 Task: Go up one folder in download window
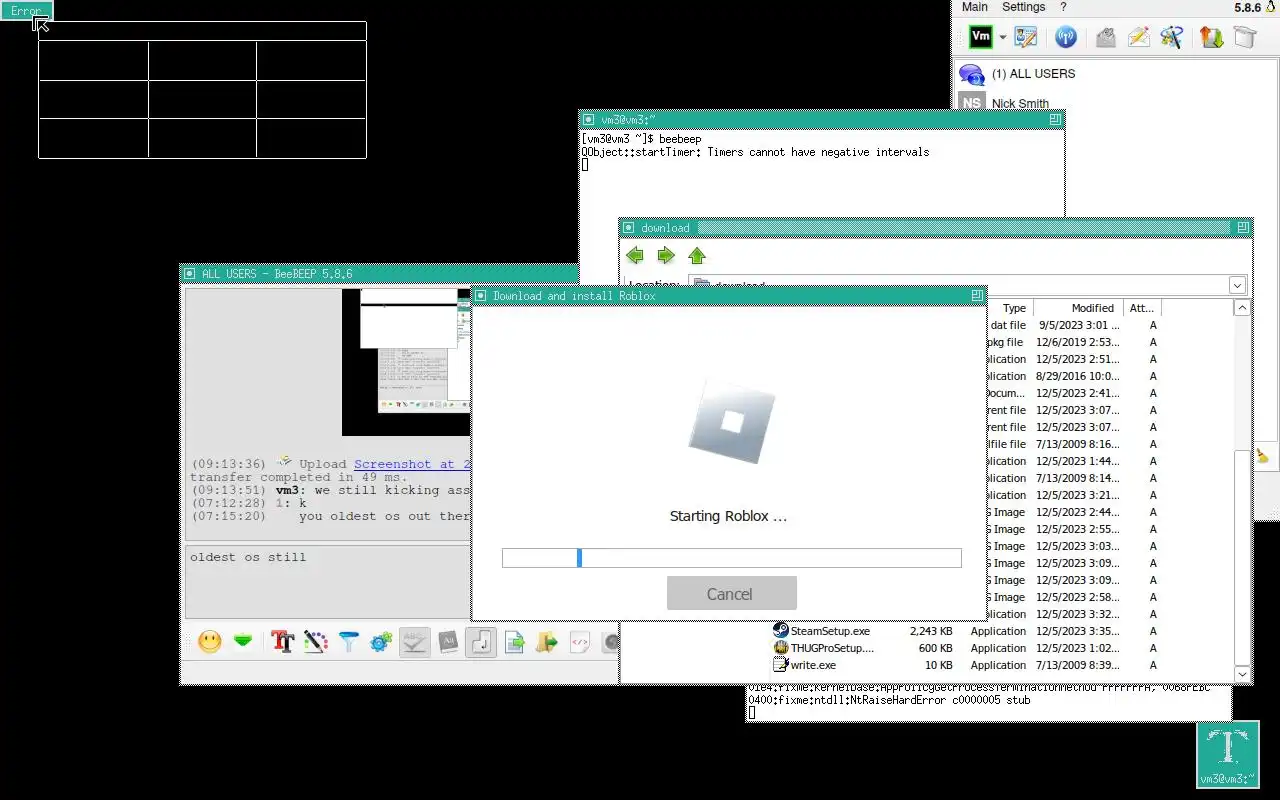tap(698, 256)
